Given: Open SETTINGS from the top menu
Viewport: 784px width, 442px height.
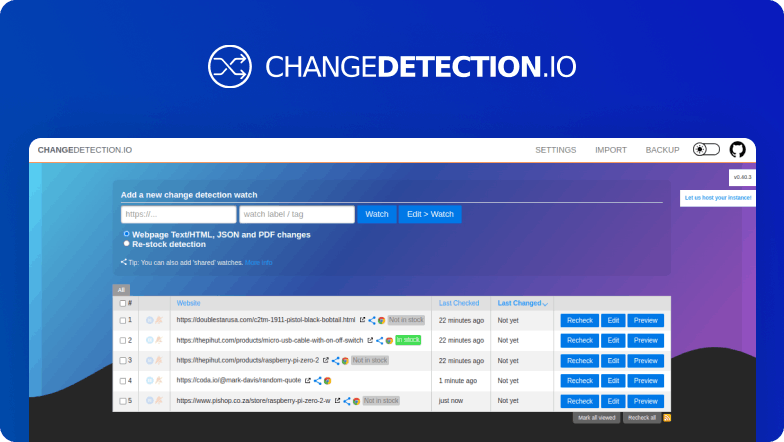Looking at the screenshot, I should 555,150.
